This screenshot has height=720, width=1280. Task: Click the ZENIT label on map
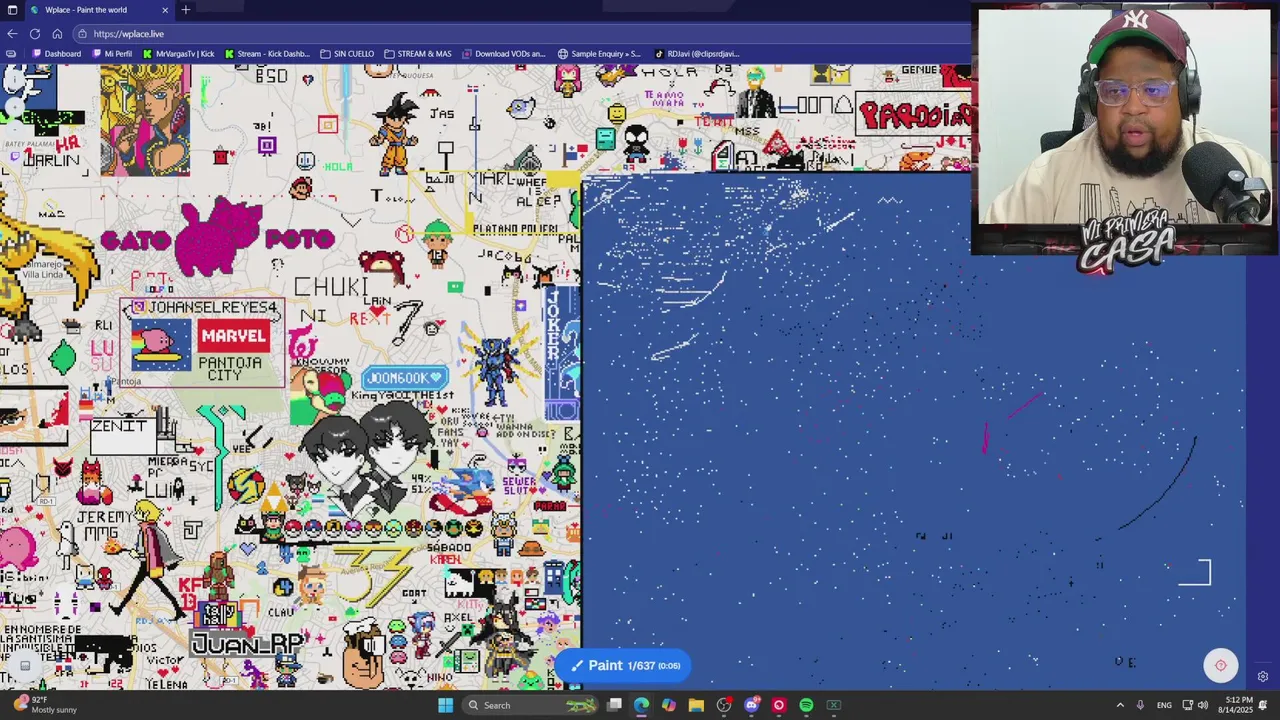119,426
